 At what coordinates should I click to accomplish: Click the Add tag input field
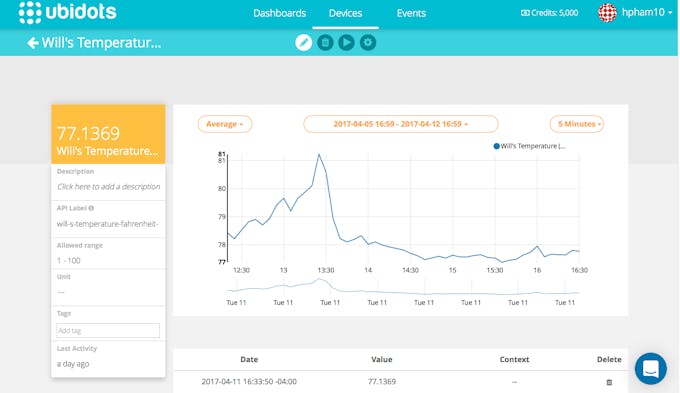108,331
